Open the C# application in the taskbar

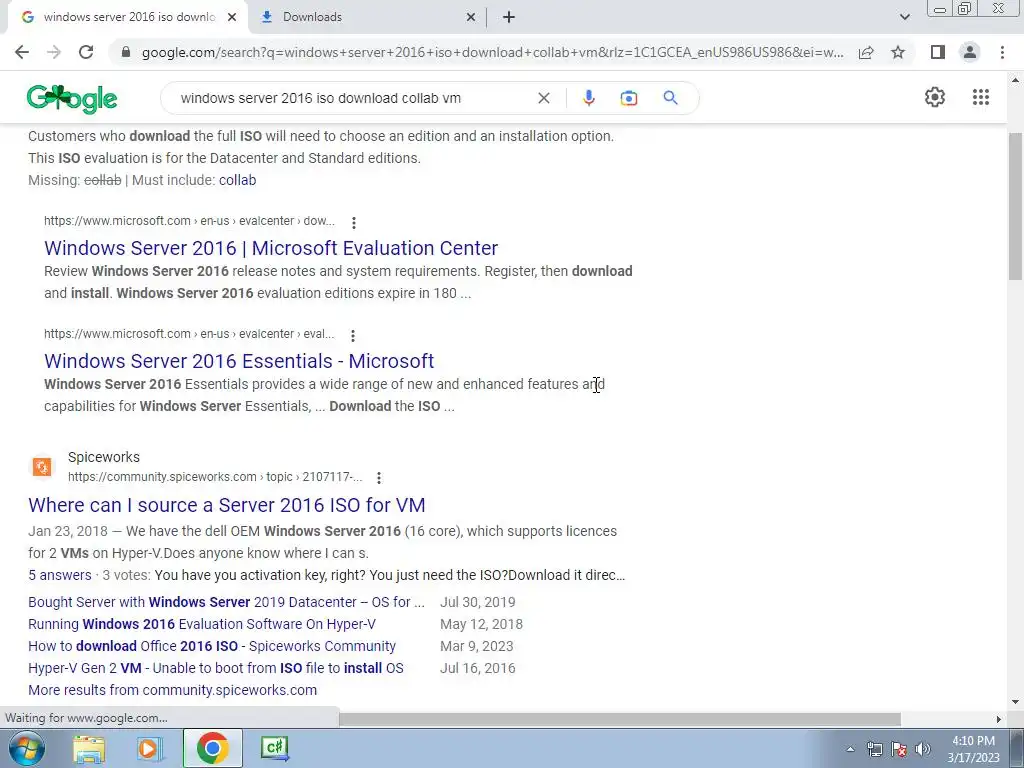274,748
